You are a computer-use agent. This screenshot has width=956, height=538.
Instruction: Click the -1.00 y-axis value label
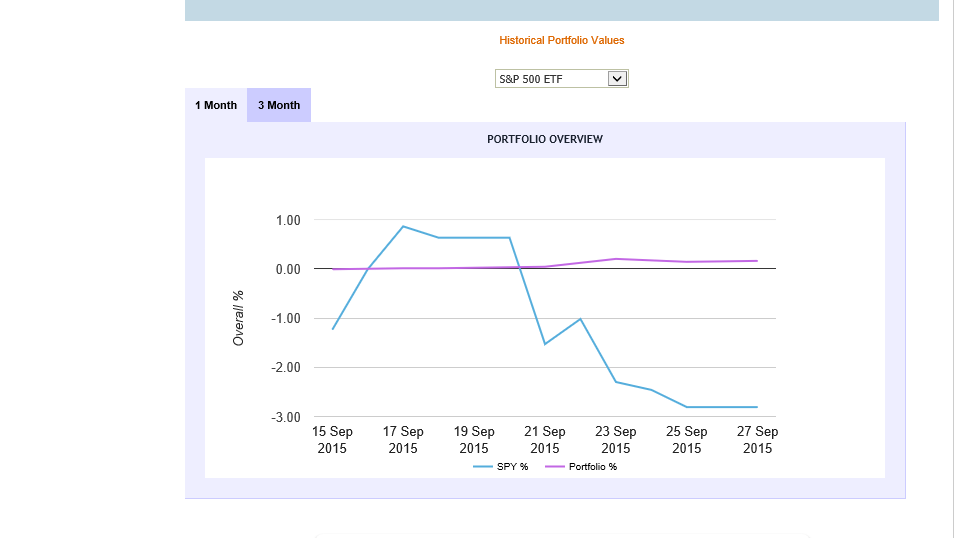pyautogui.click(x=285, y=318)
